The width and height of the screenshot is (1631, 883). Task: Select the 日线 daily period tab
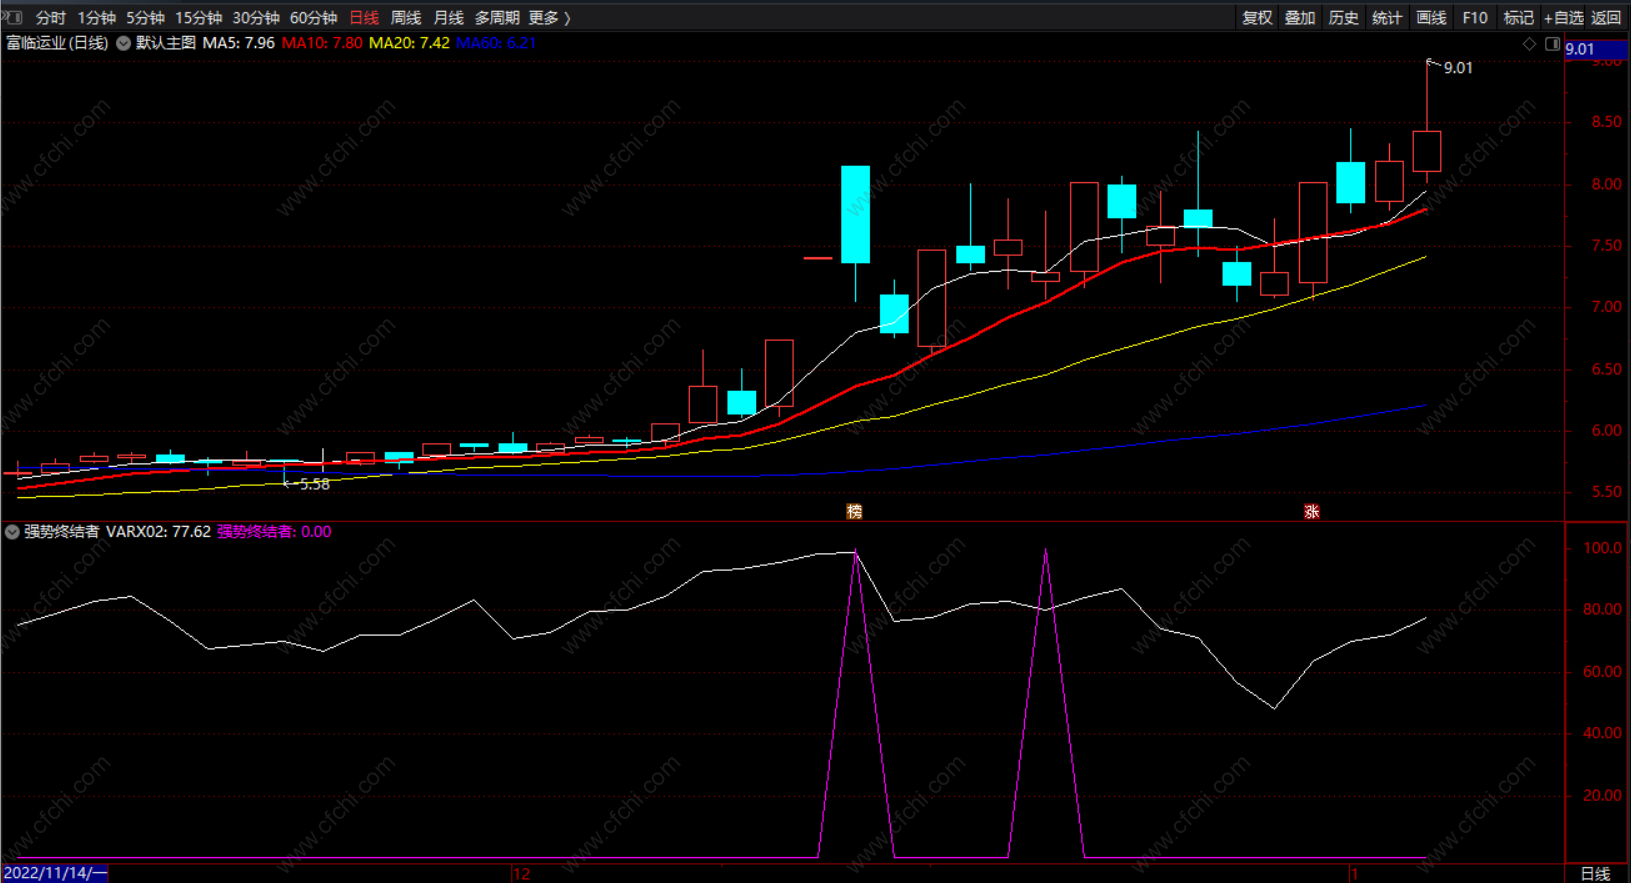click(x=364, y=17)
